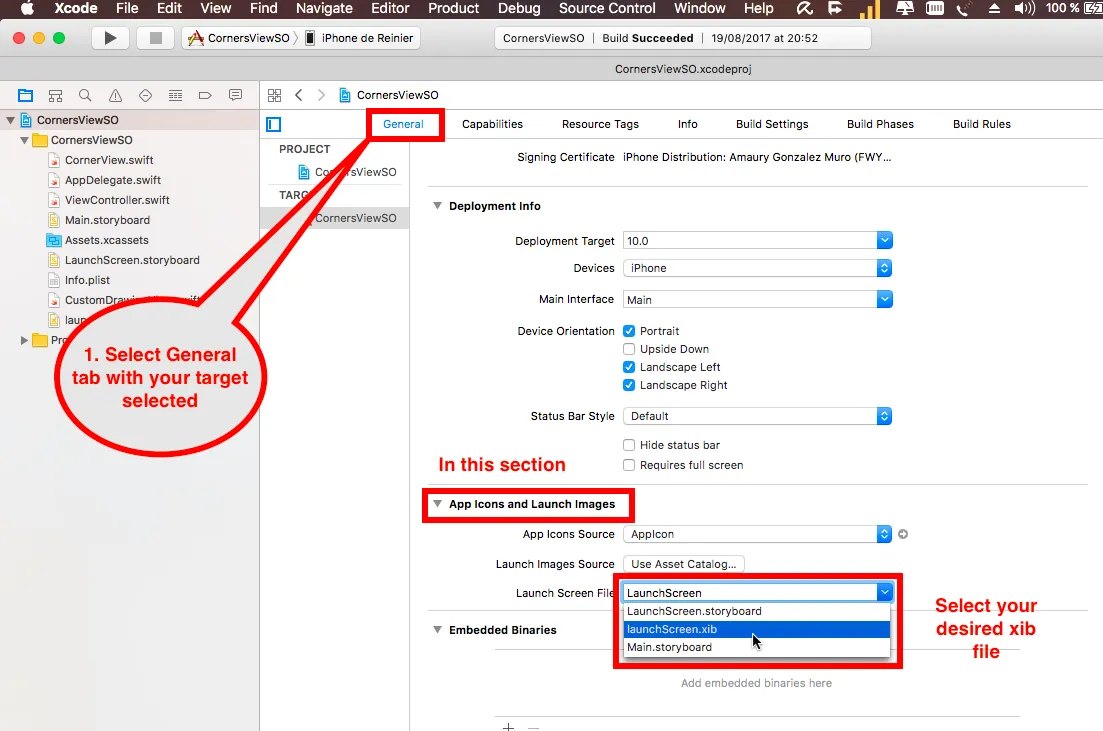The height and width of the screenshot is (731, 1103).
Task: Switch to the Build Phases tab
Action: pos(880,125)
